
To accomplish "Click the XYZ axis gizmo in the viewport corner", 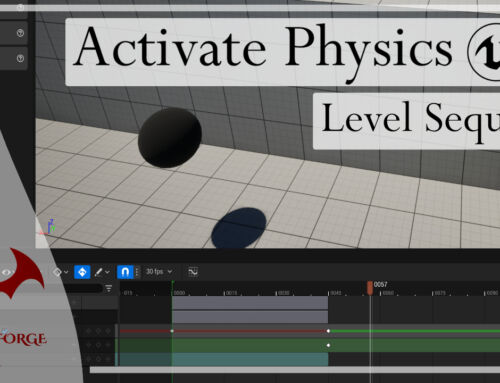I will click(48, 227).
